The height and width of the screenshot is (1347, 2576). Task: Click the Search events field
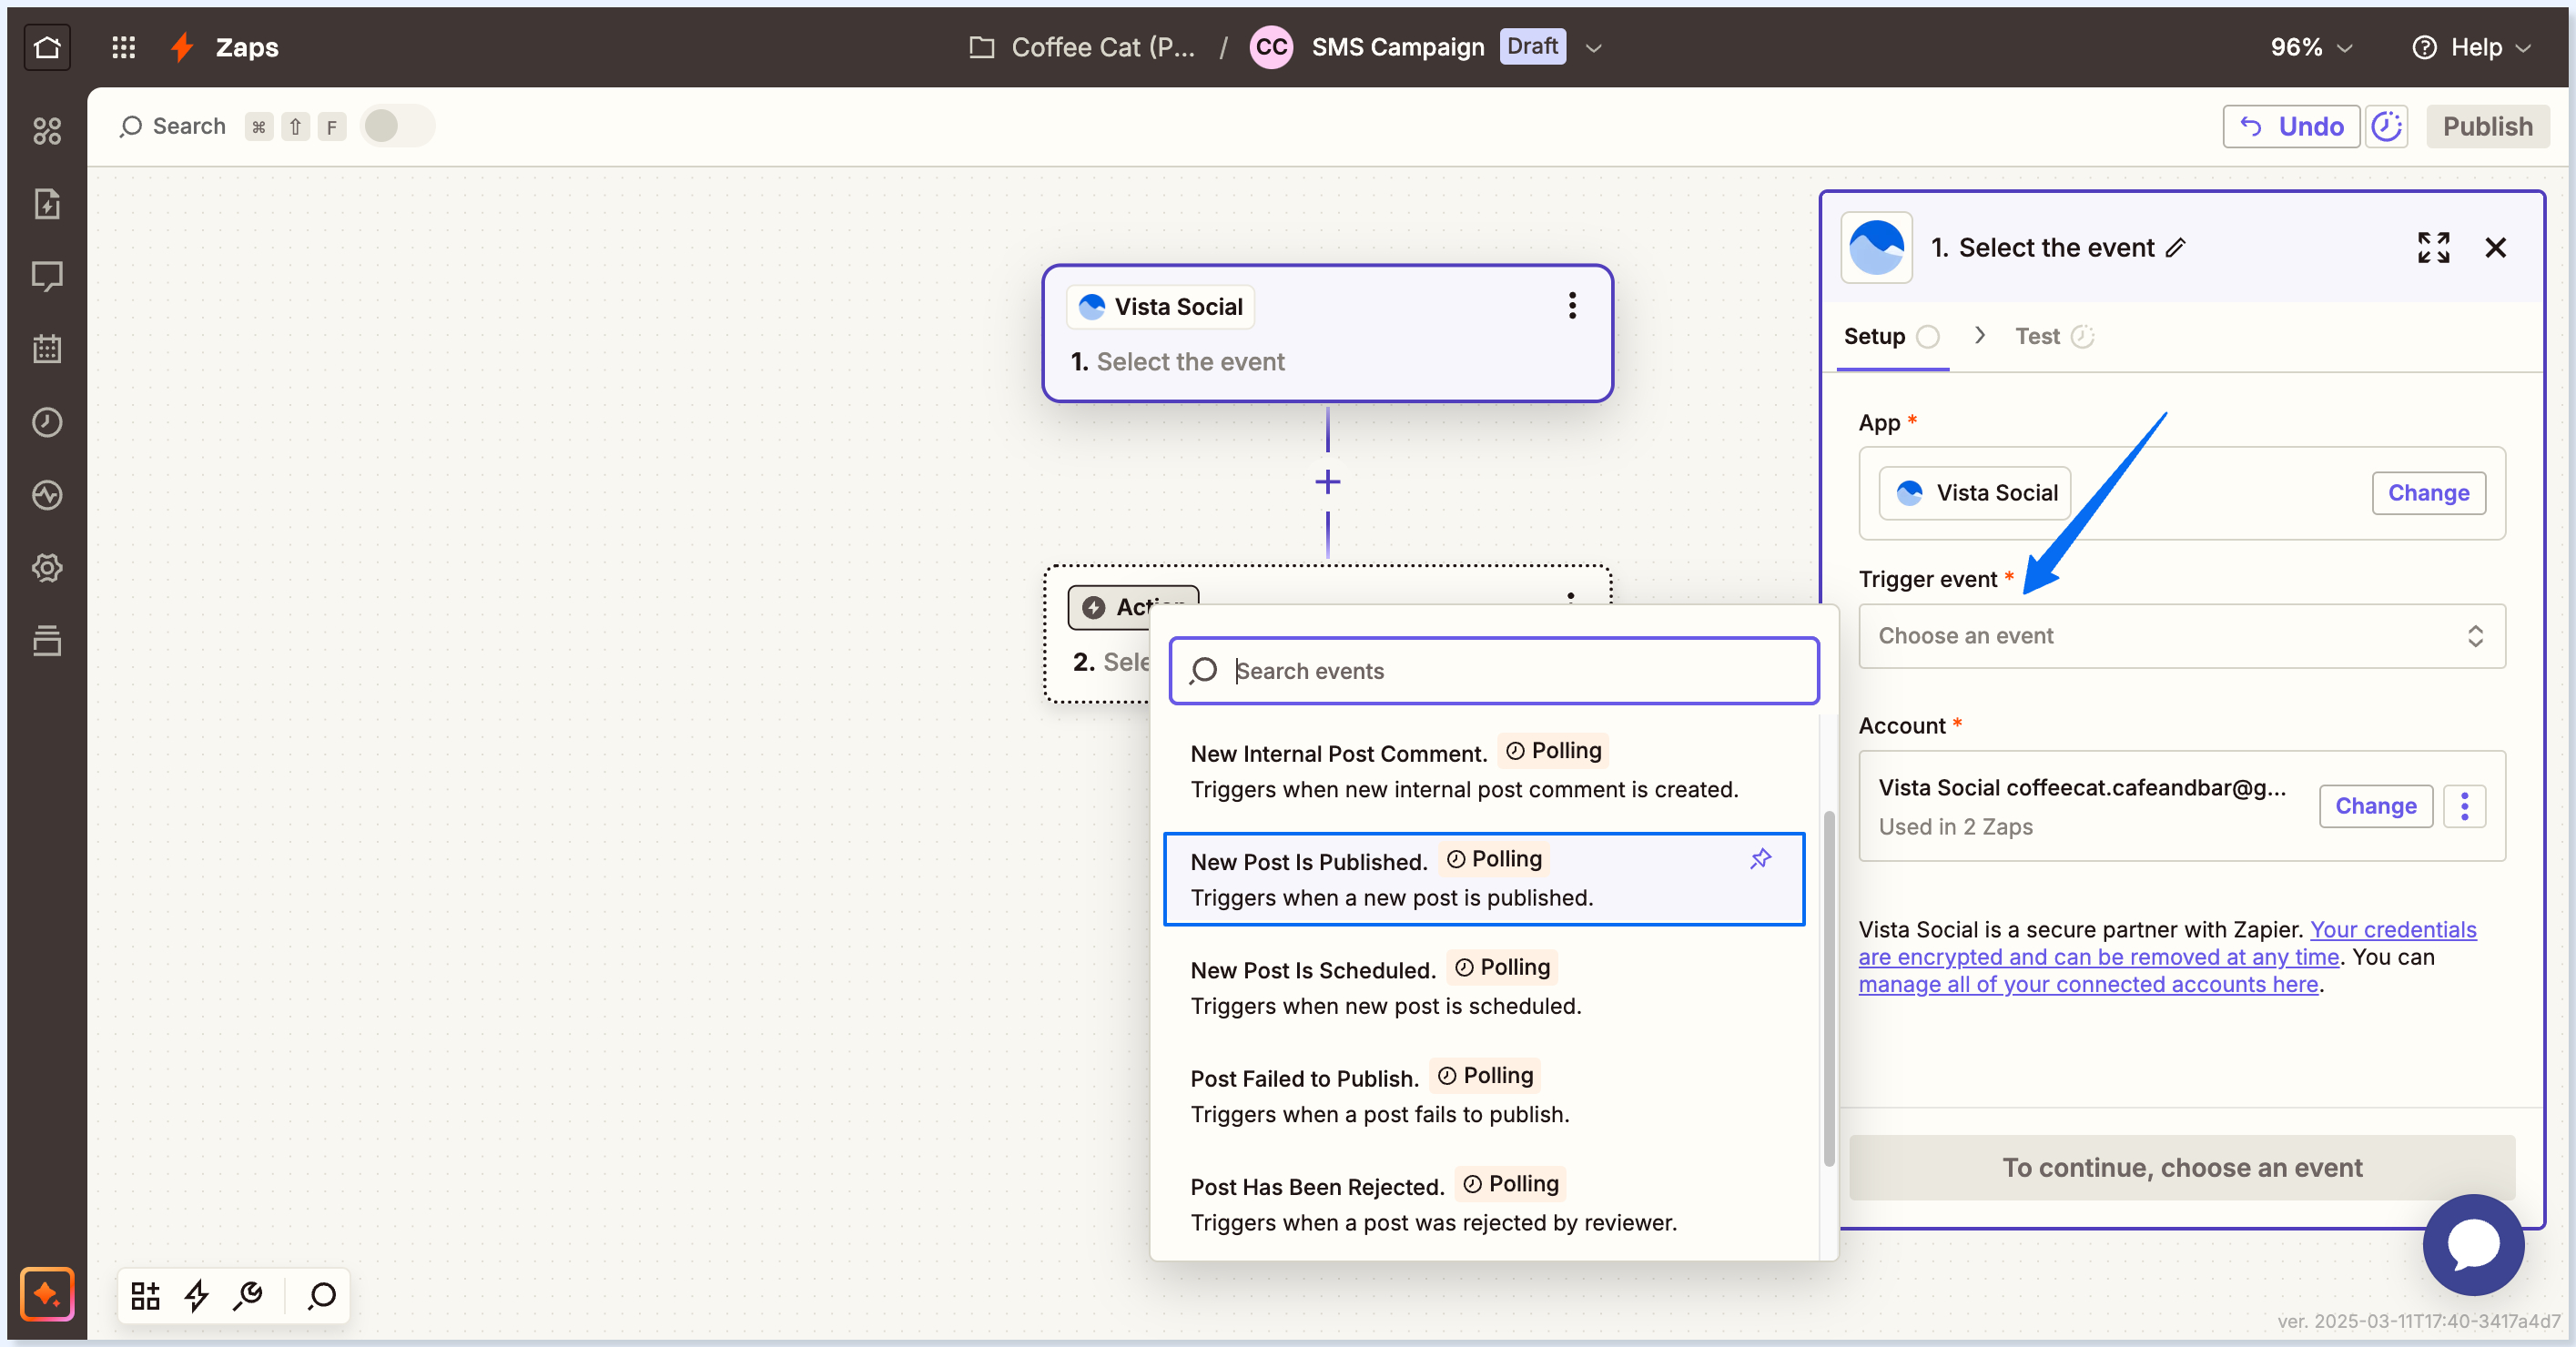click(1494, 671)
